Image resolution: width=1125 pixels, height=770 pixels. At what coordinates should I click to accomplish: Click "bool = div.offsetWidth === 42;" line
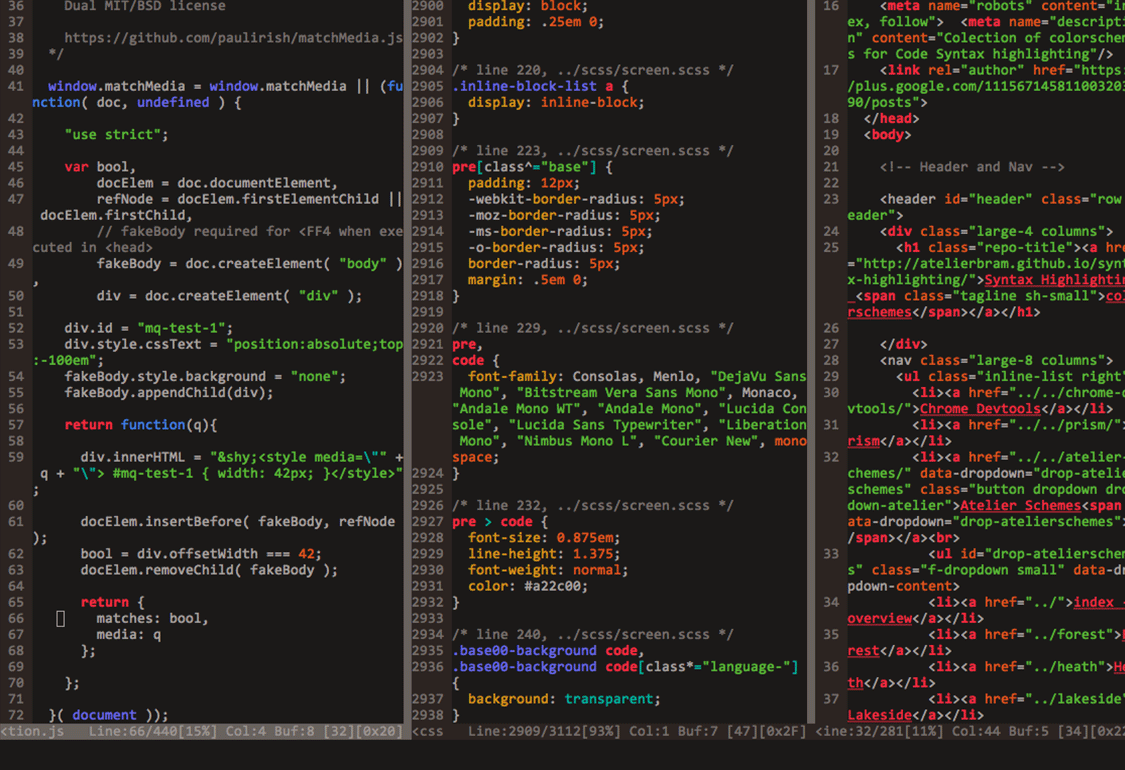(201, 554)
